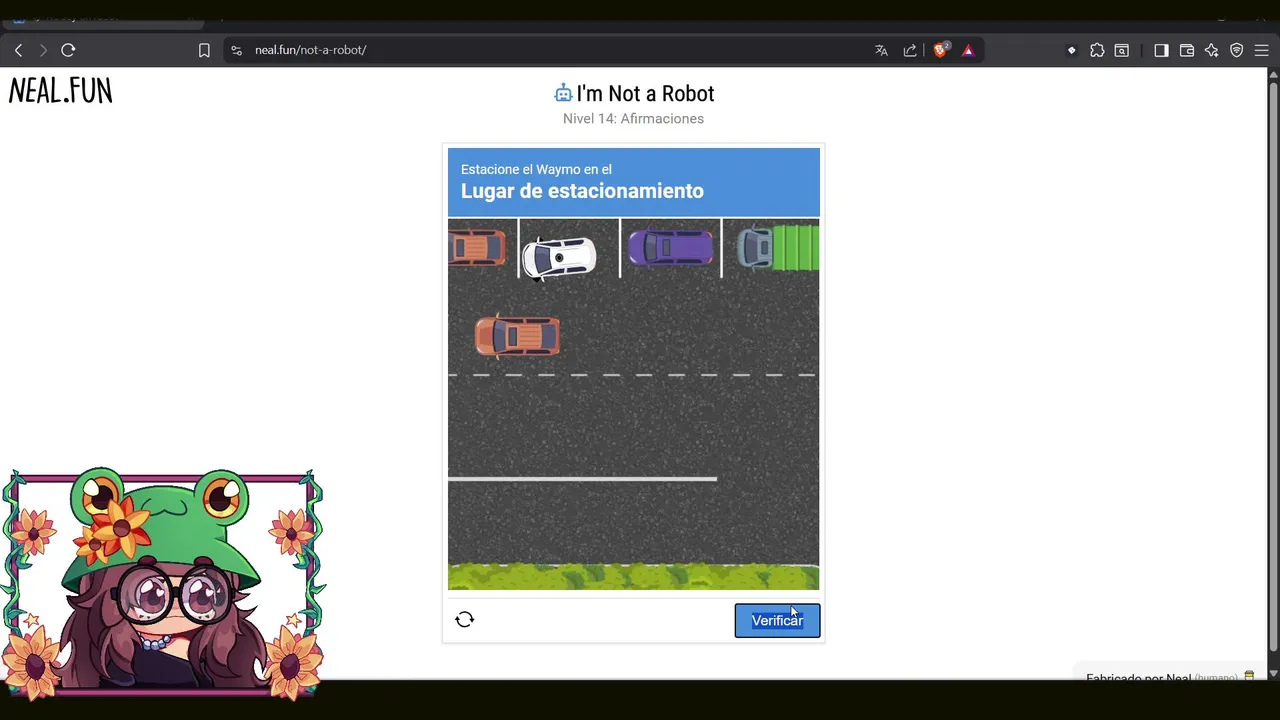Open the Brave Rewards triangle icon
Image resolution: width=1280 pixels, height=720 pixels.
click(968, 50)
